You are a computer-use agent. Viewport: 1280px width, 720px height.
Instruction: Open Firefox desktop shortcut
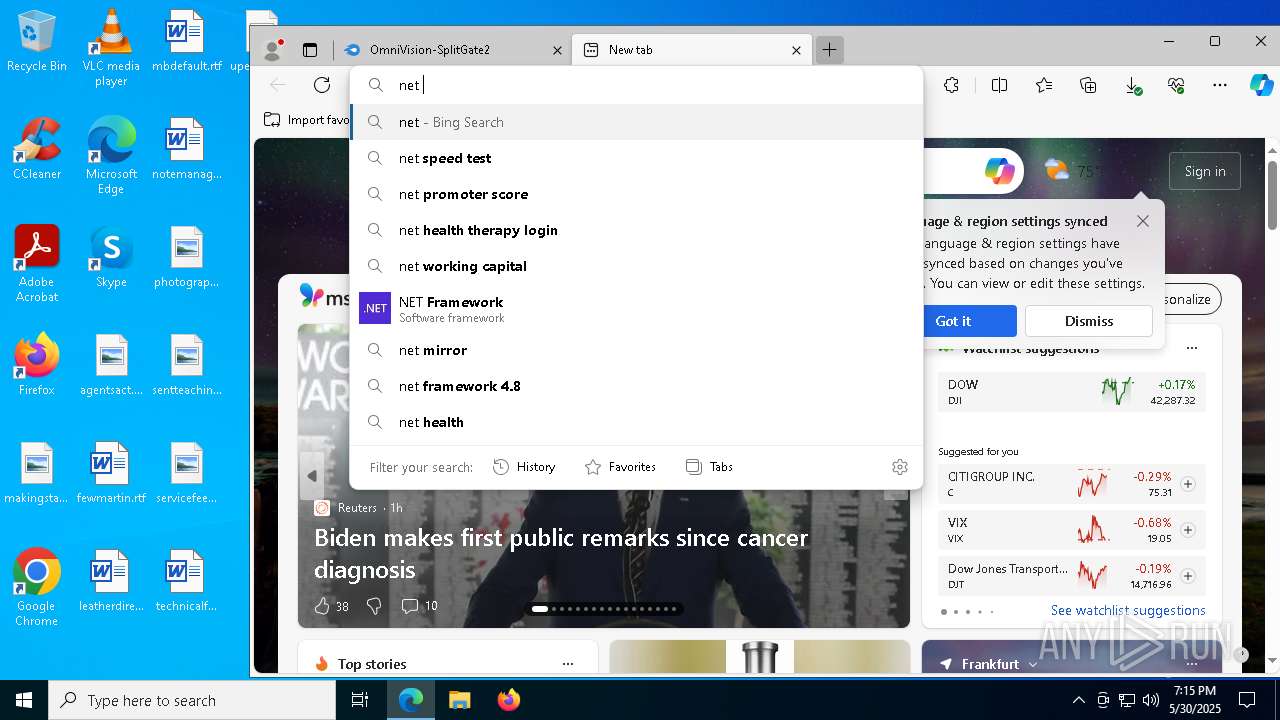37,365
